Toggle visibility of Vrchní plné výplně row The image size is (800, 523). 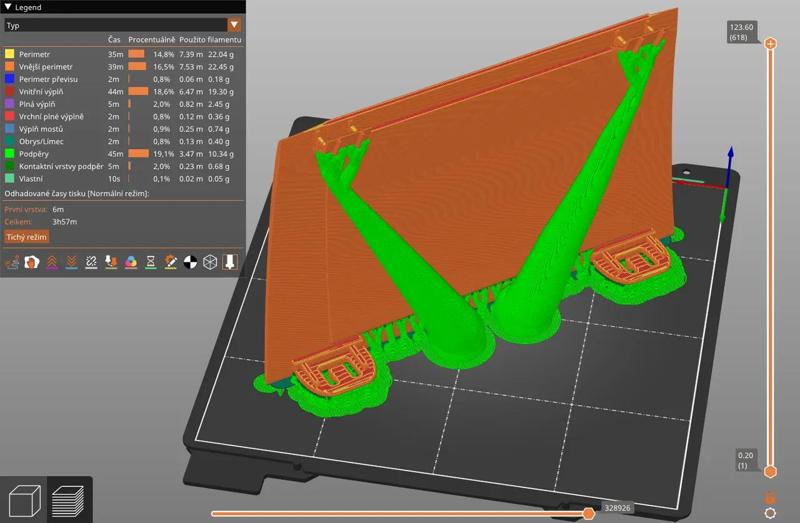tap(122, 116)
